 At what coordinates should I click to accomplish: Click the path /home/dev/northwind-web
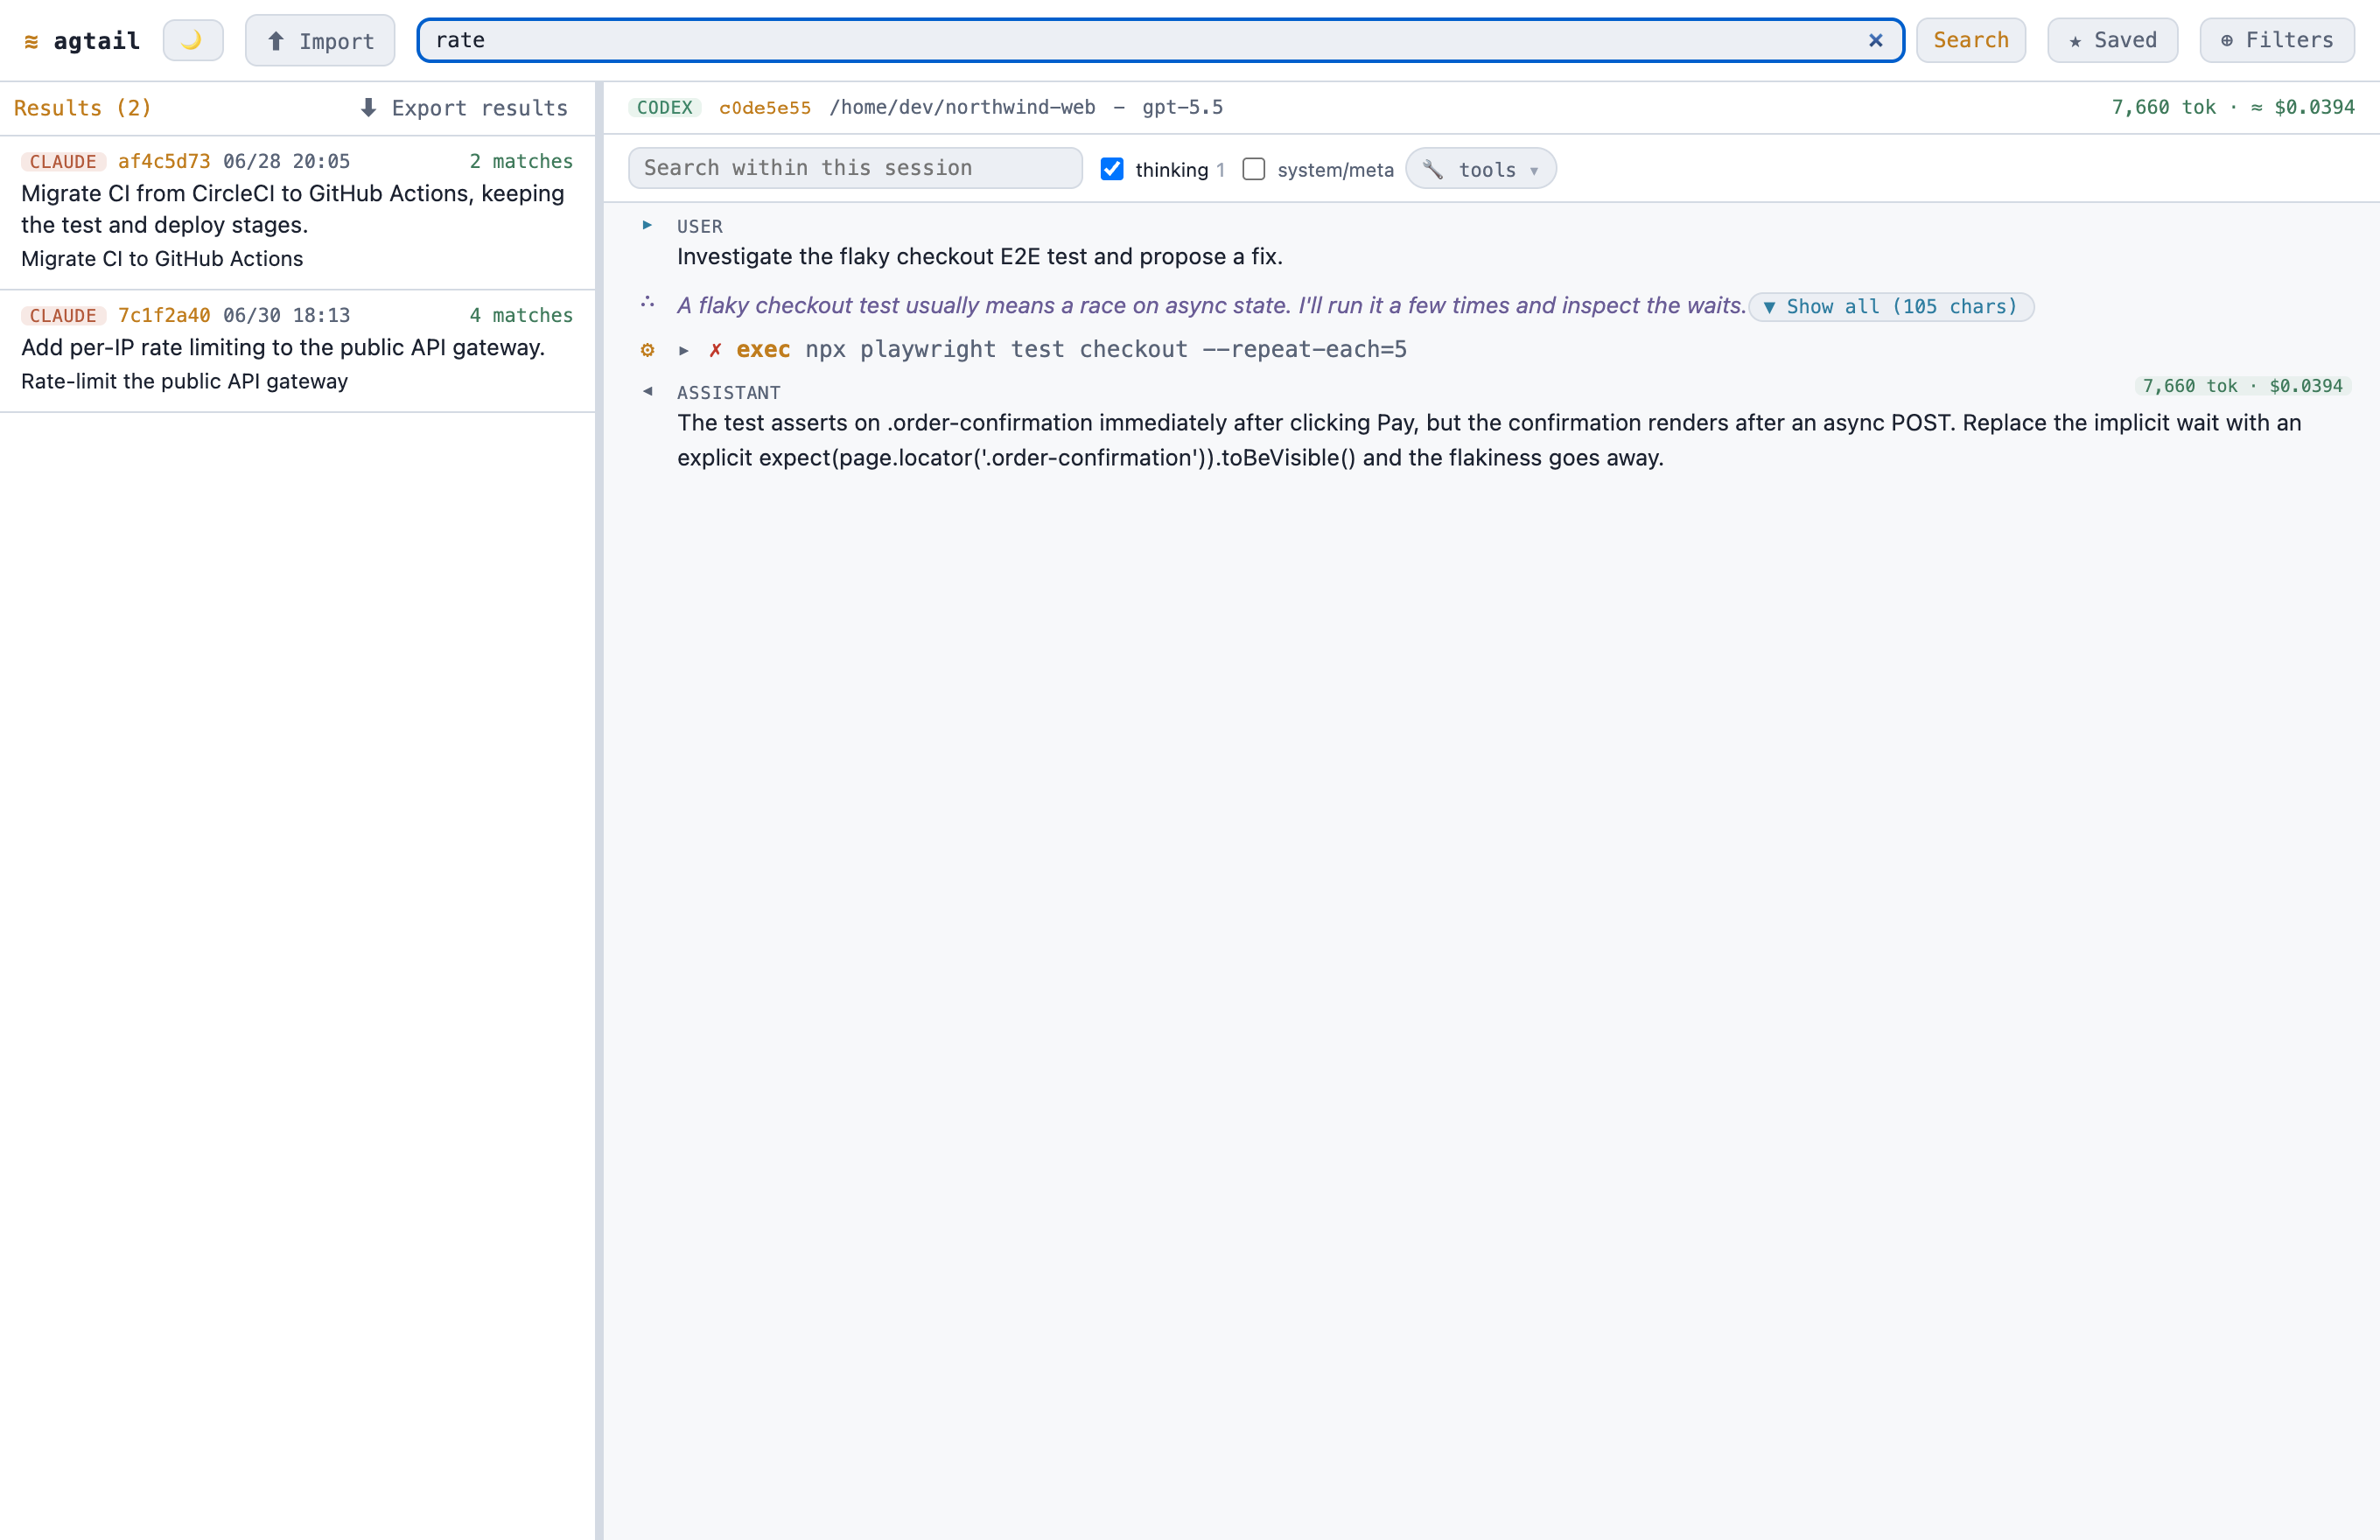pyautogui.click(x=962, y=107)
